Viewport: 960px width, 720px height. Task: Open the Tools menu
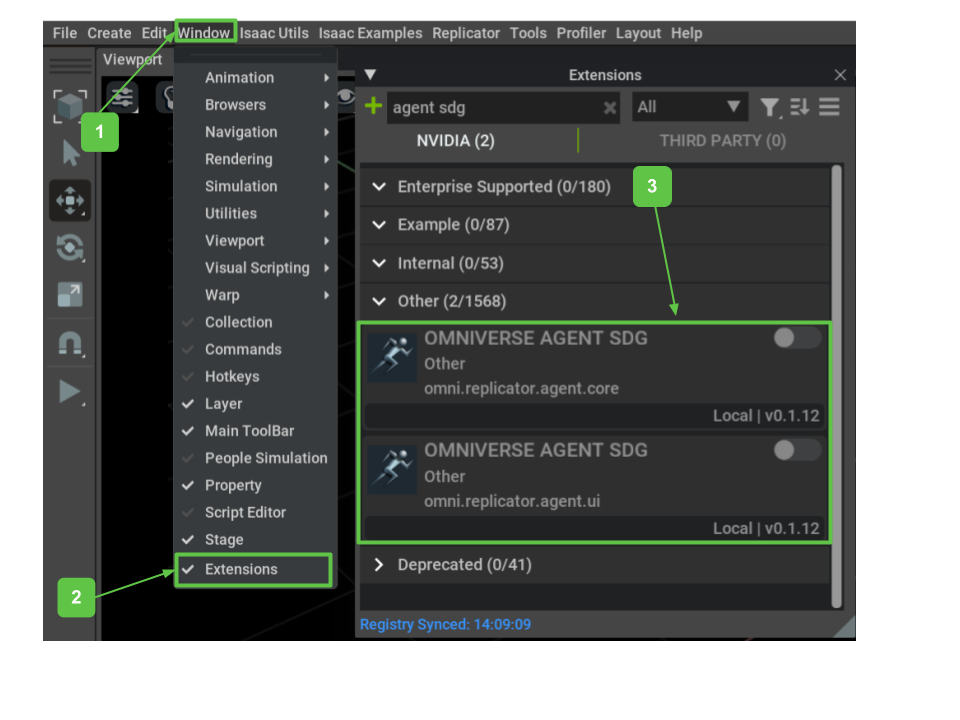coord(528,33)
